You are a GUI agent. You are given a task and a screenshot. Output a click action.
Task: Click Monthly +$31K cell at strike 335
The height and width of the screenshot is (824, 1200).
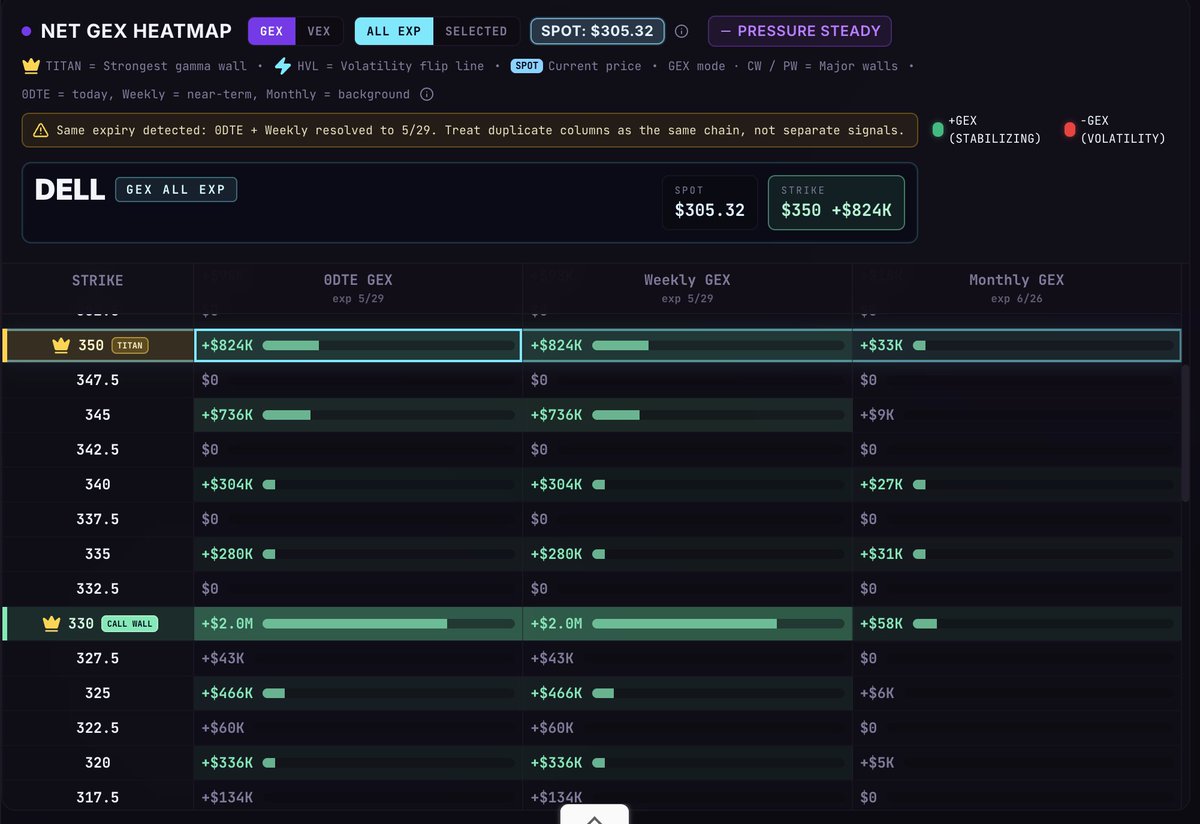[x=1017, y=554]
